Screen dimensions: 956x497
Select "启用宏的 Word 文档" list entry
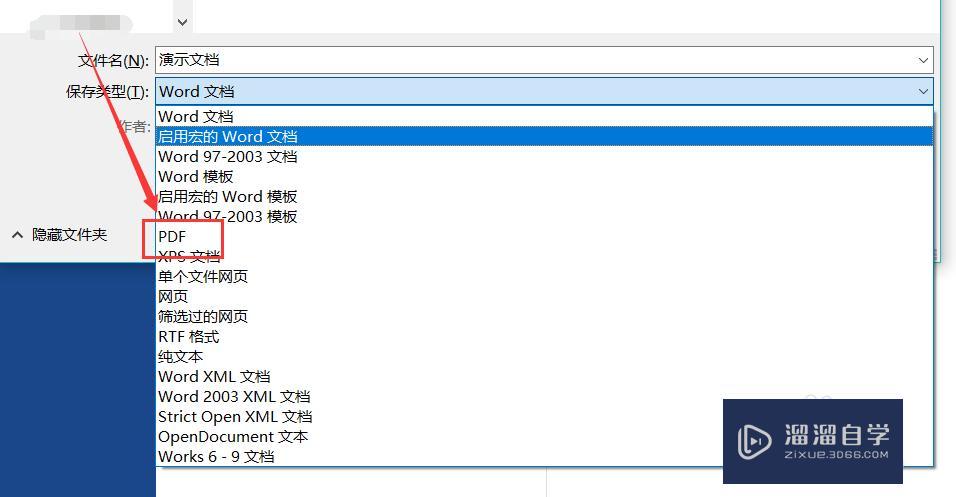[x=544, y=137]
